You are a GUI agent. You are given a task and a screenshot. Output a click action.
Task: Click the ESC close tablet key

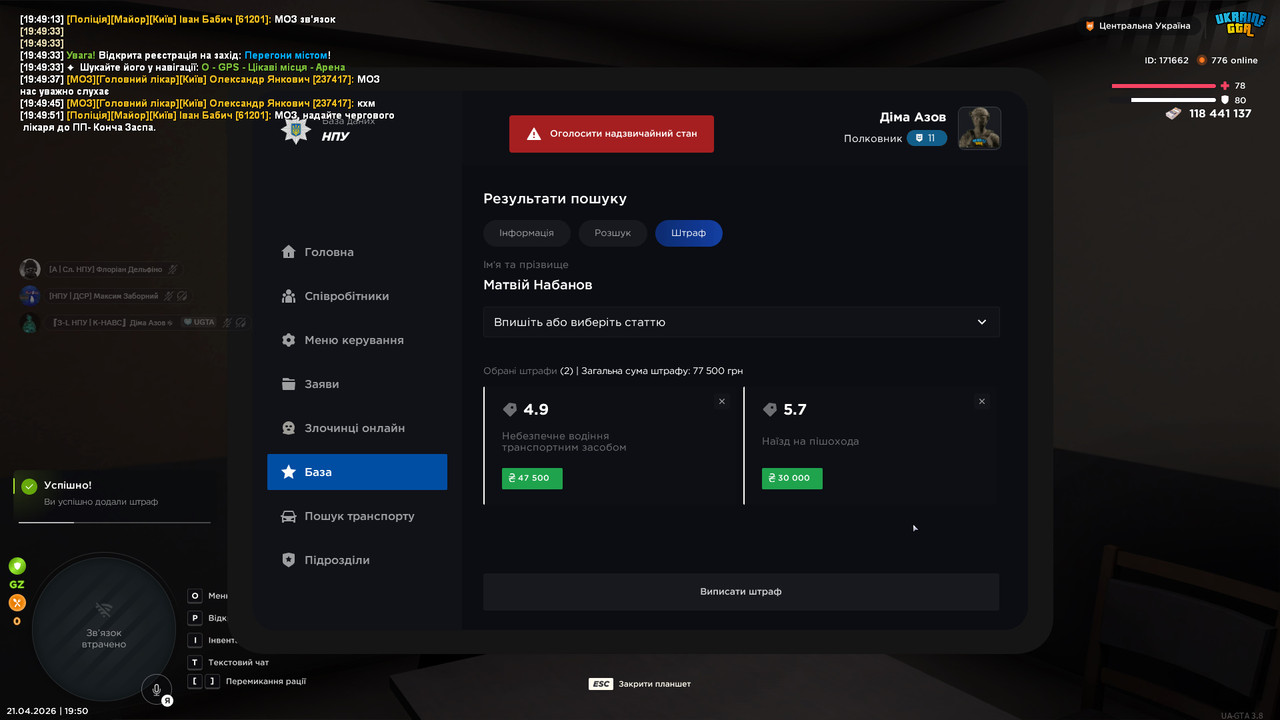pos(601,684)
